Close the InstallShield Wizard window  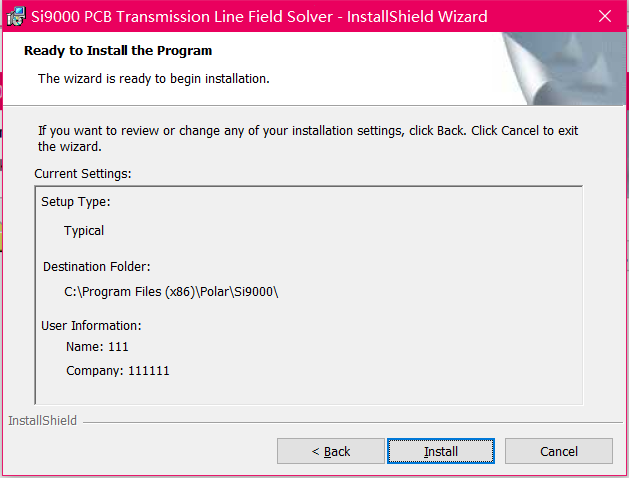(605, 16)
